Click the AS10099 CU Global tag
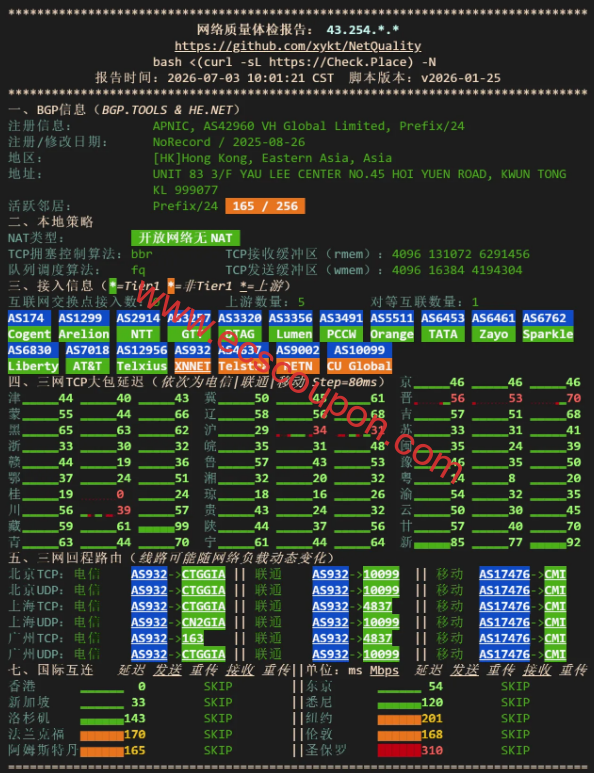Screen dimensions: 594x773 click(359, 358)
